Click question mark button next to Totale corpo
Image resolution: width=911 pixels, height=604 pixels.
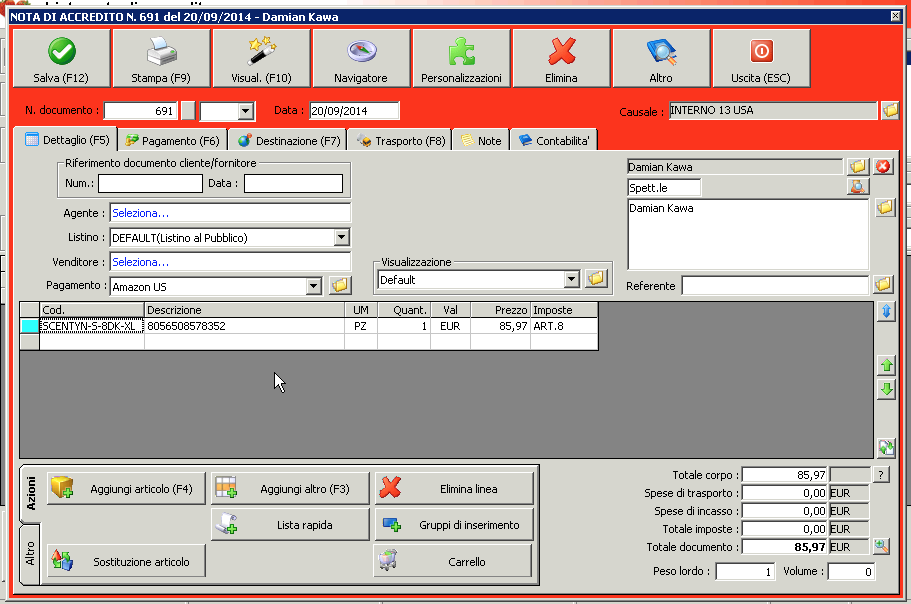tap(881, 475)
